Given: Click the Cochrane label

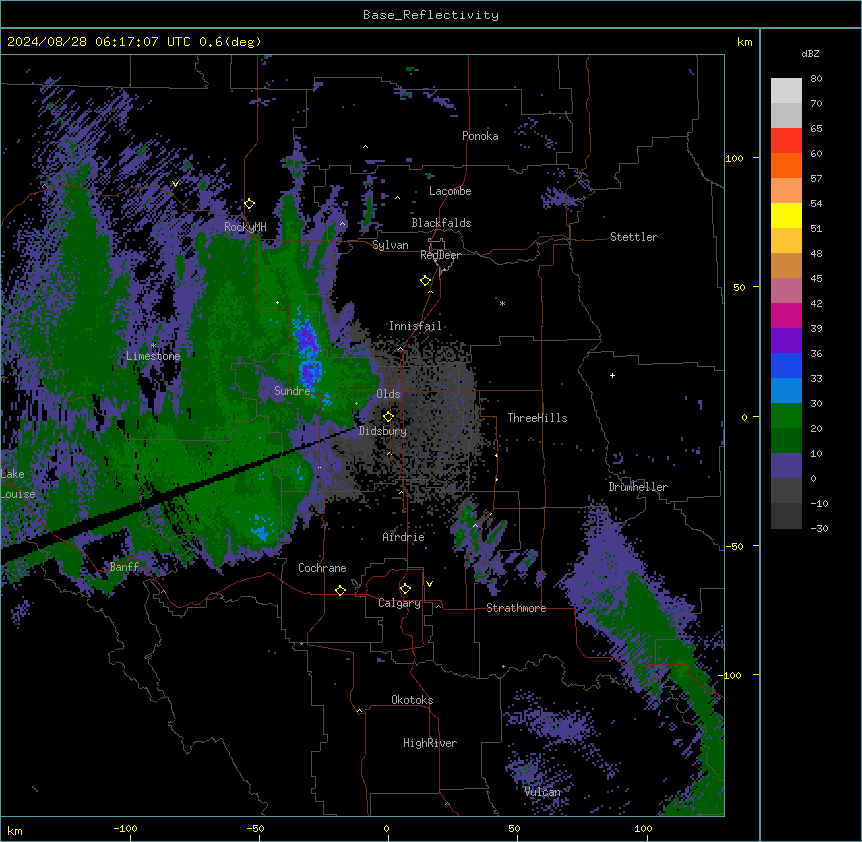Looking at the screenshot, I should tap(322, 568).
